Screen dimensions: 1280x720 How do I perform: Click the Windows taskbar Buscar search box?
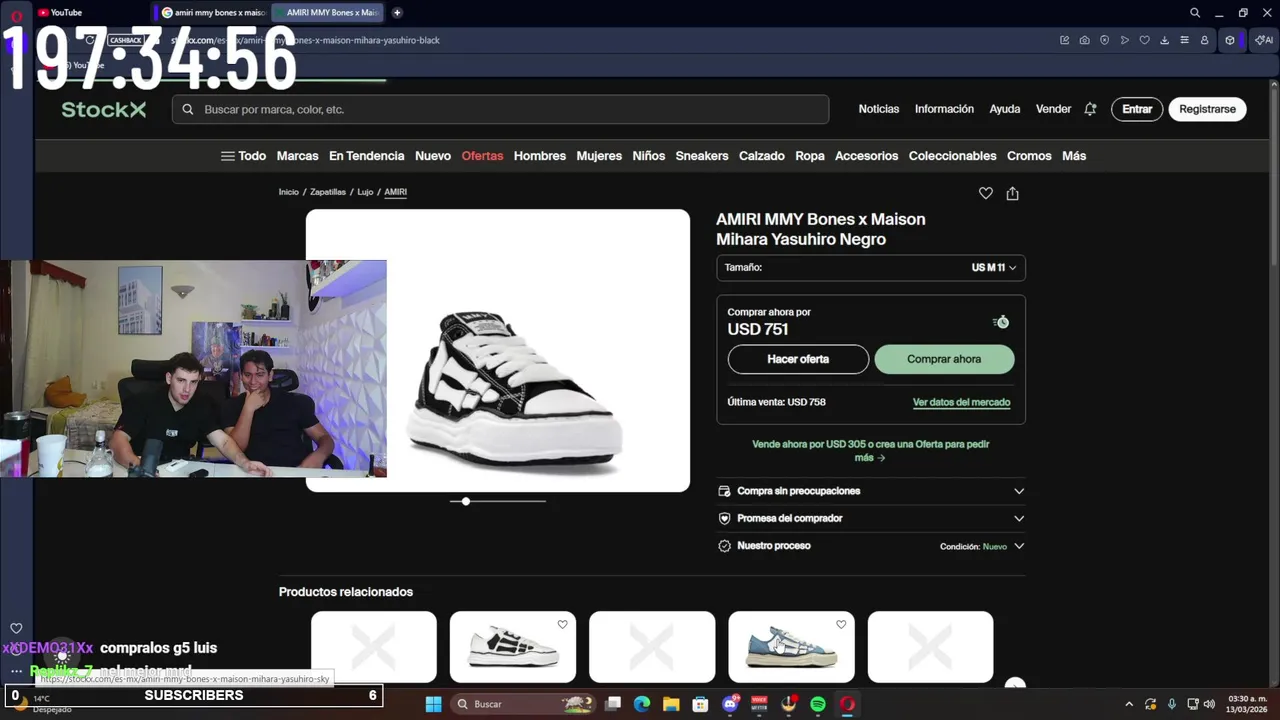[x=521, y=704]
